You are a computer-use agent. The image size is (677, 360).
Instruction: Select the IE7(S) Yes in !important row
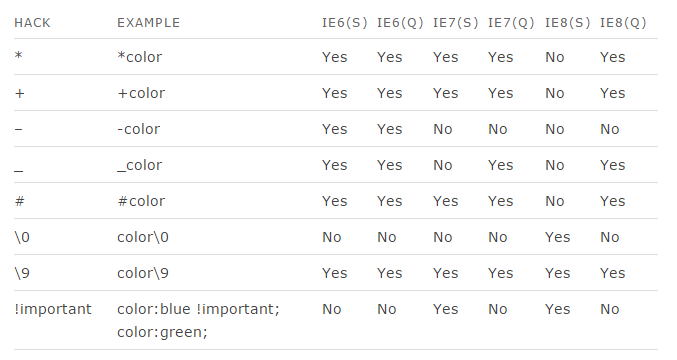pyautogui.click(x=446, y=309)
